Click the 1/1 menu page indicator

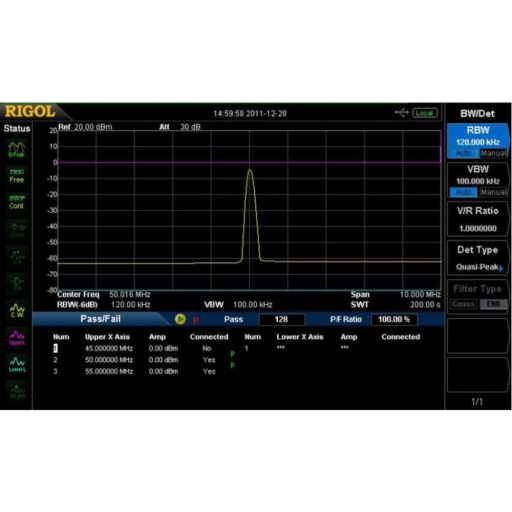pos(477,402)
